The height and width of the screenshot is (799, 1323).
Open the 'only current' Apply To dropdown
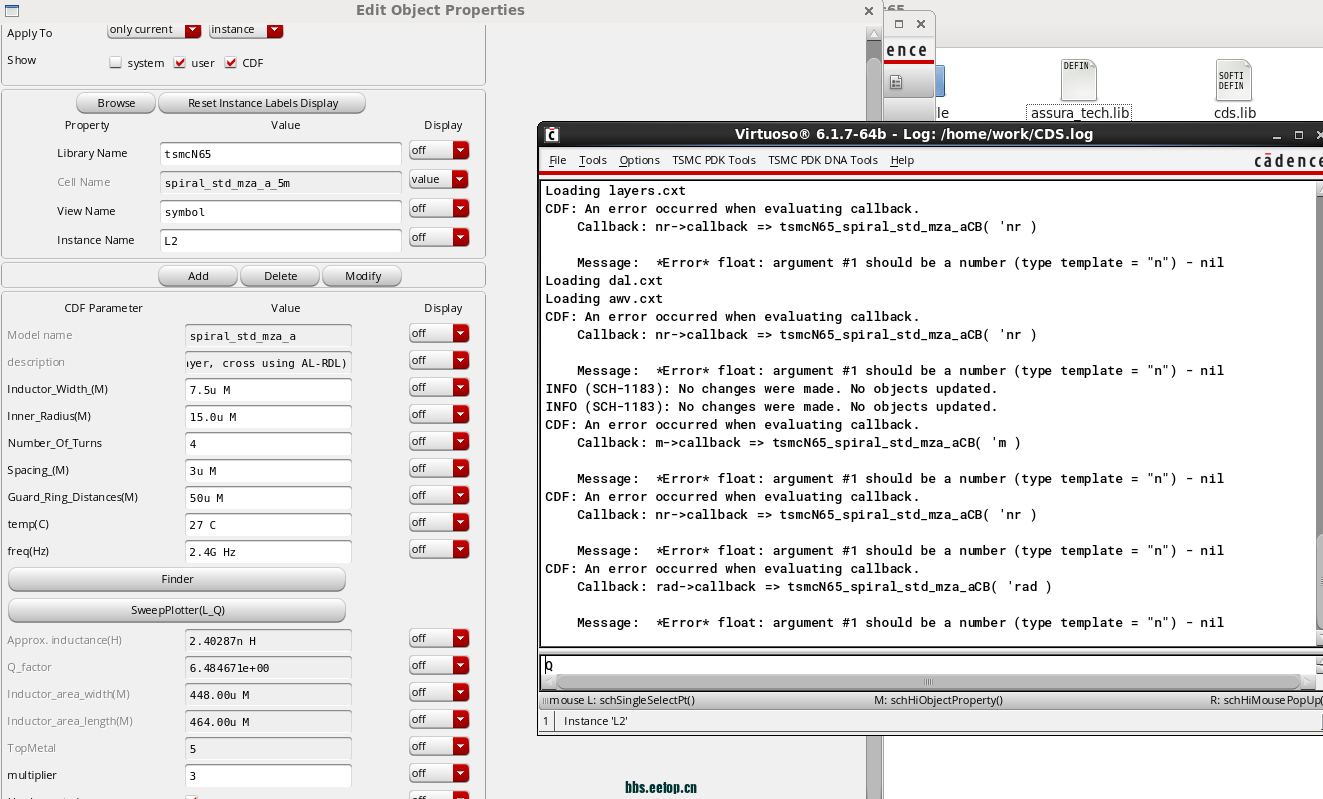(154, 29)
